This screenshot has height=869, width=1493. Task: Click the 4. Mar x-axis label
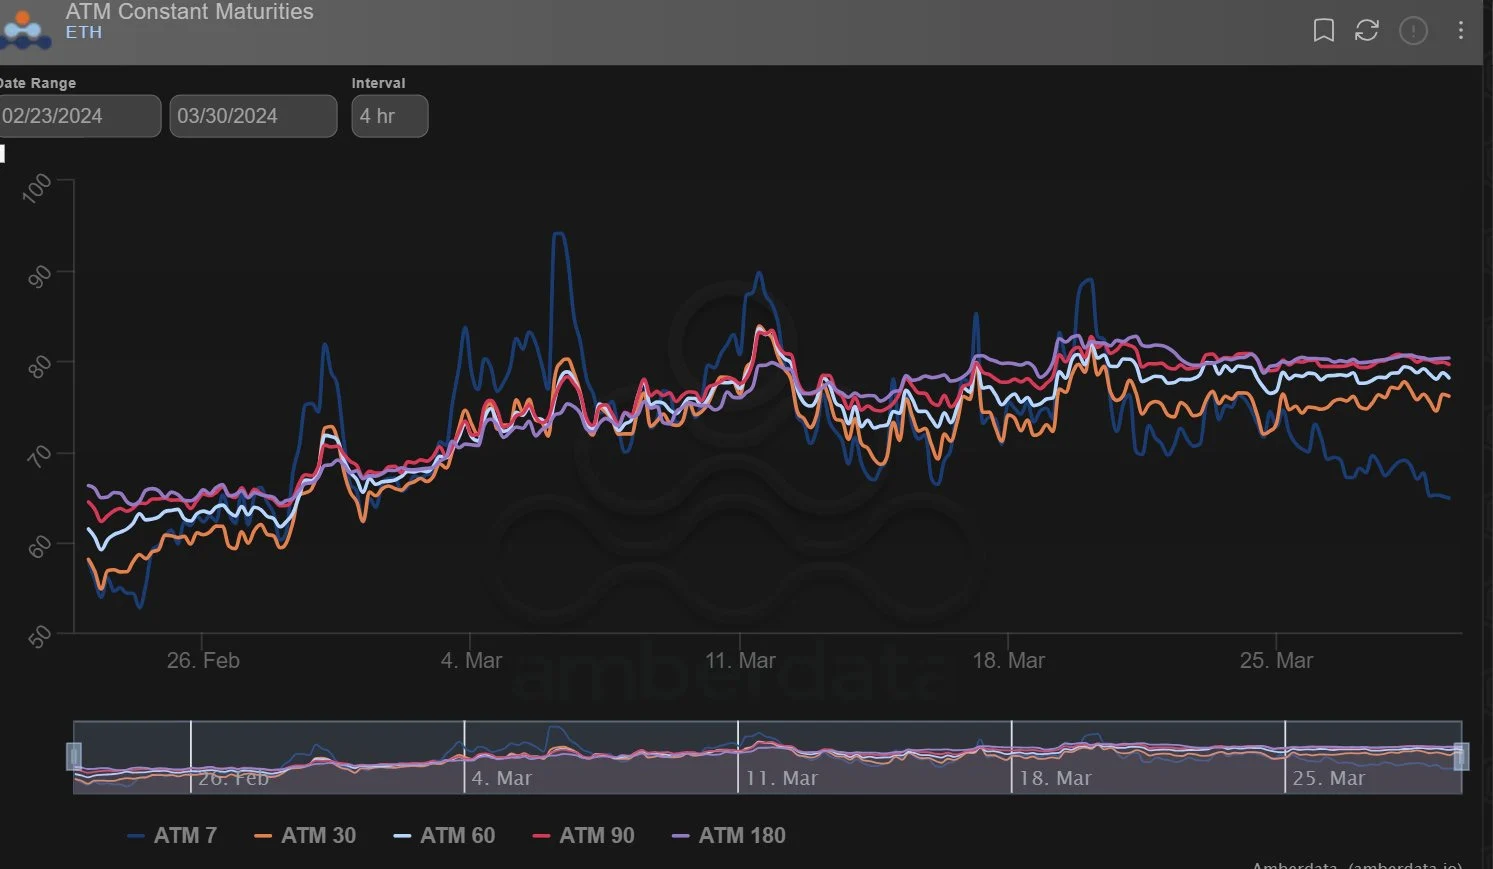(471, 661)
